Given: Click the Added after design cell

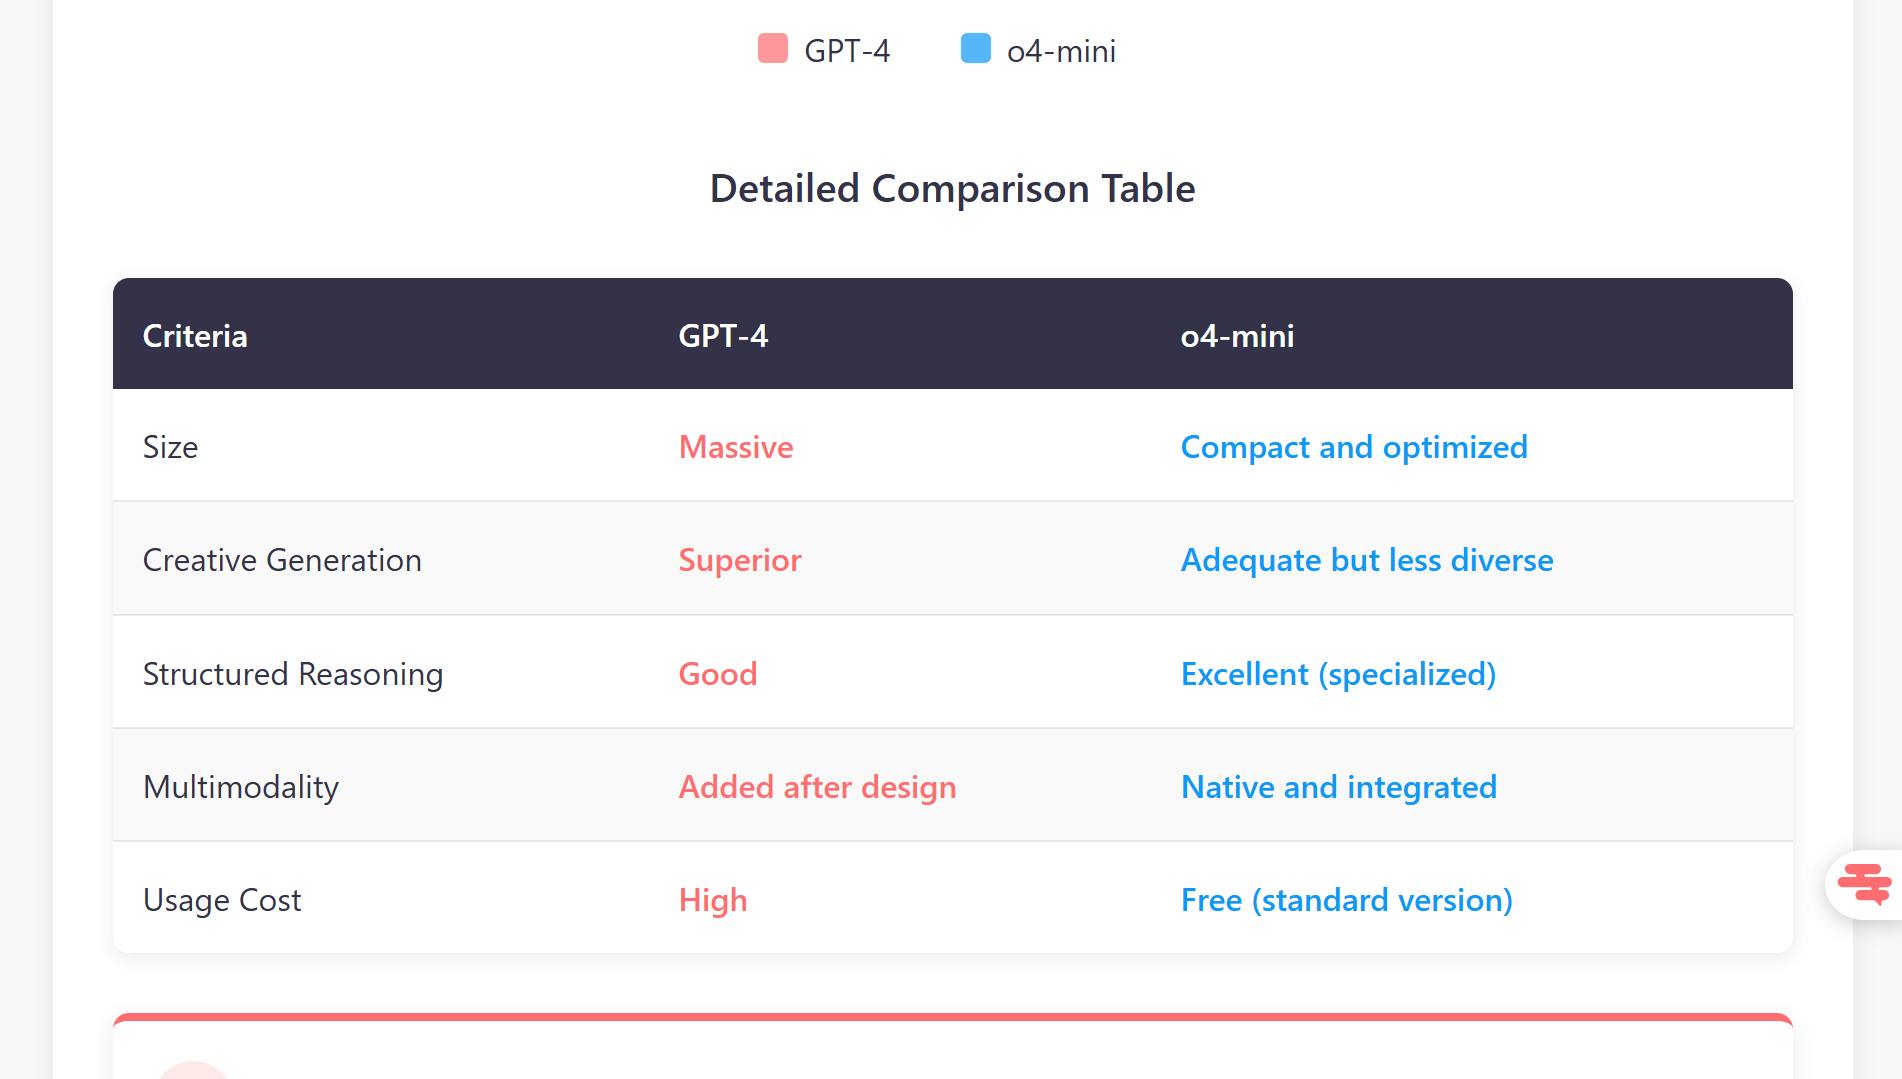Looking at the screenshot, I should [817, 787].
